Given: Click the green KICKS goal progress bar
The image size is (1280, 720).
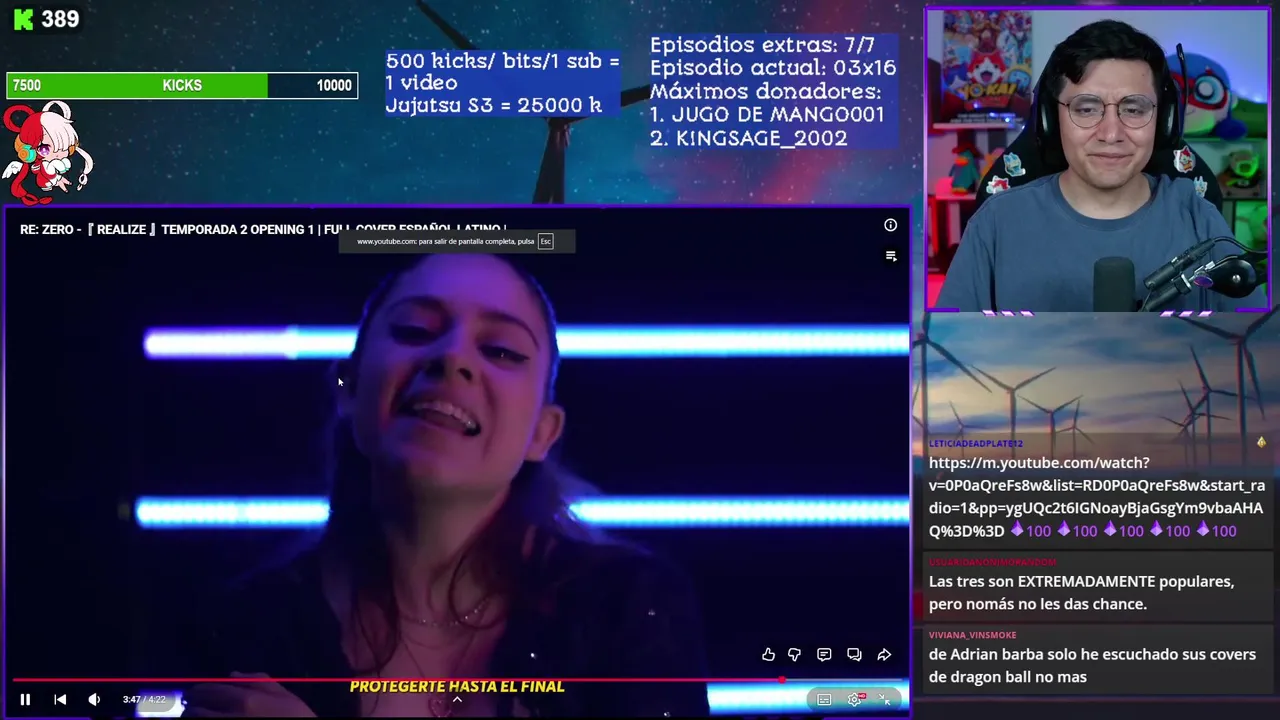Looking at the screenshot, I should [182, 85].
